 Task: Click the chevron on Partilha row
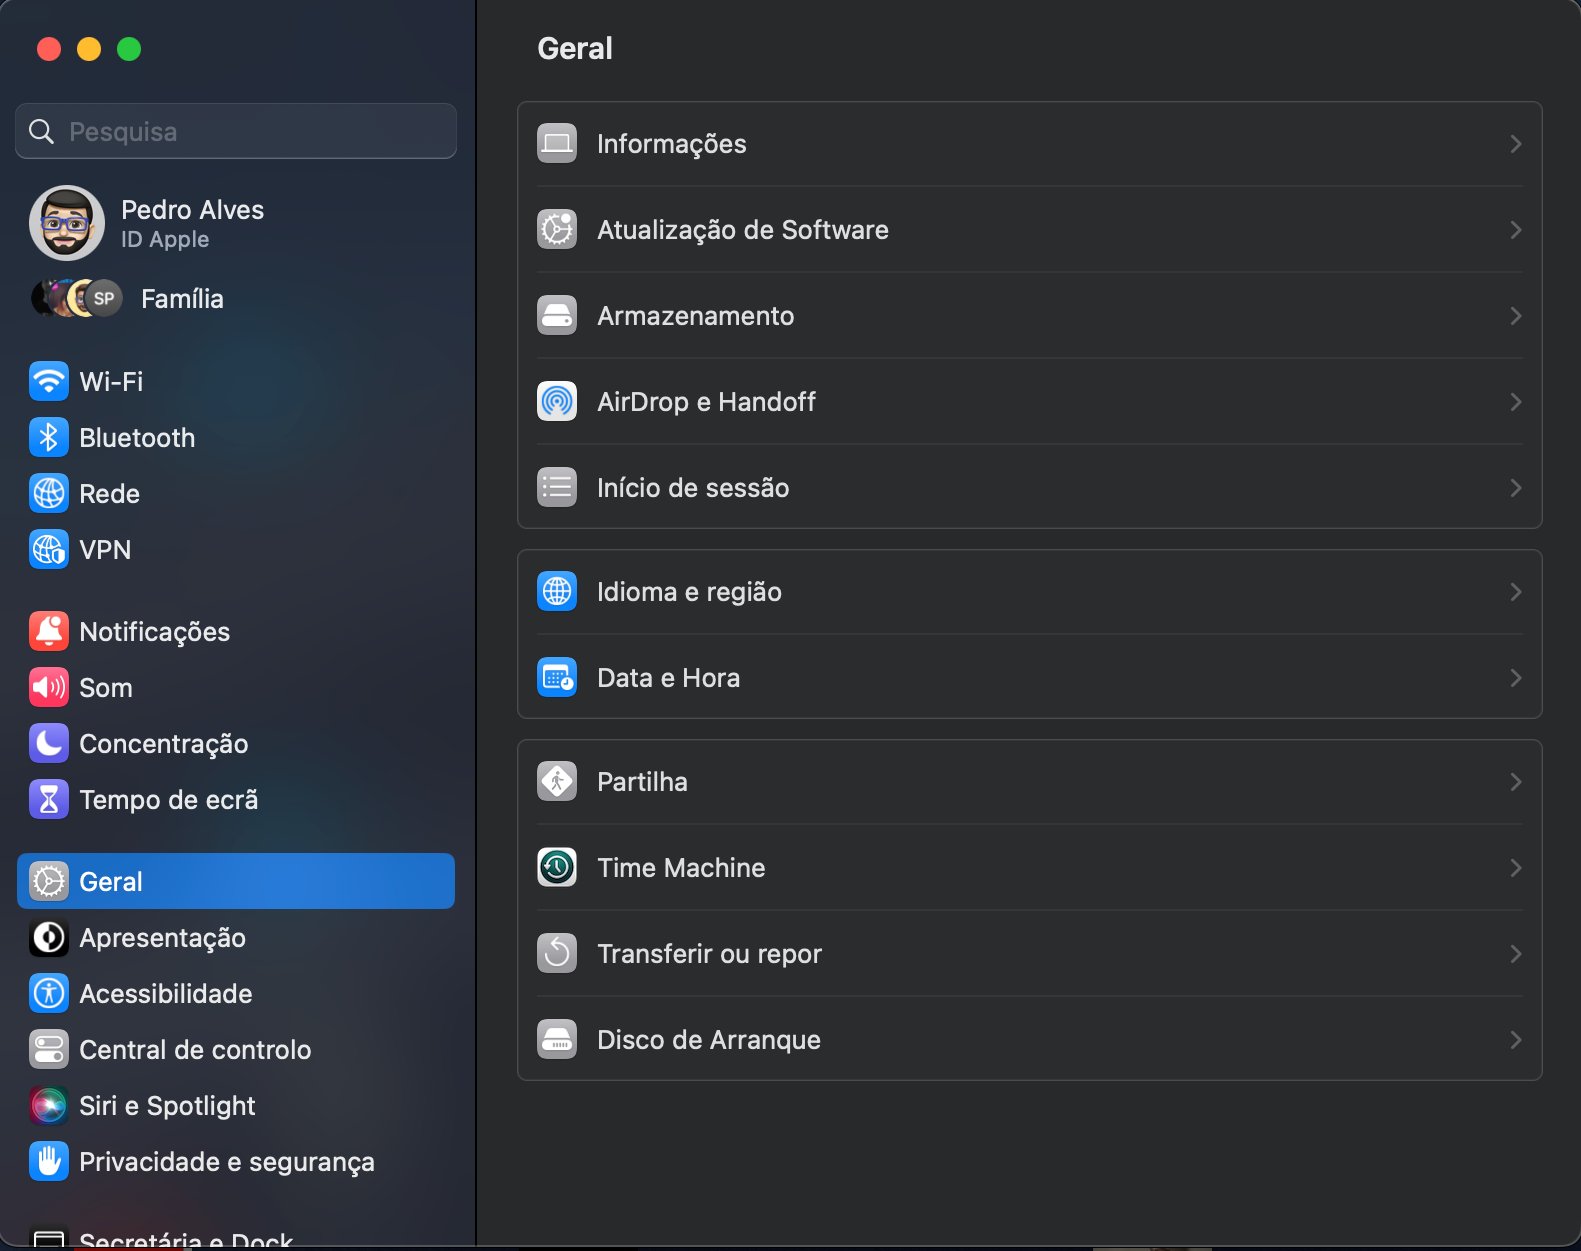click(1516, 782)
